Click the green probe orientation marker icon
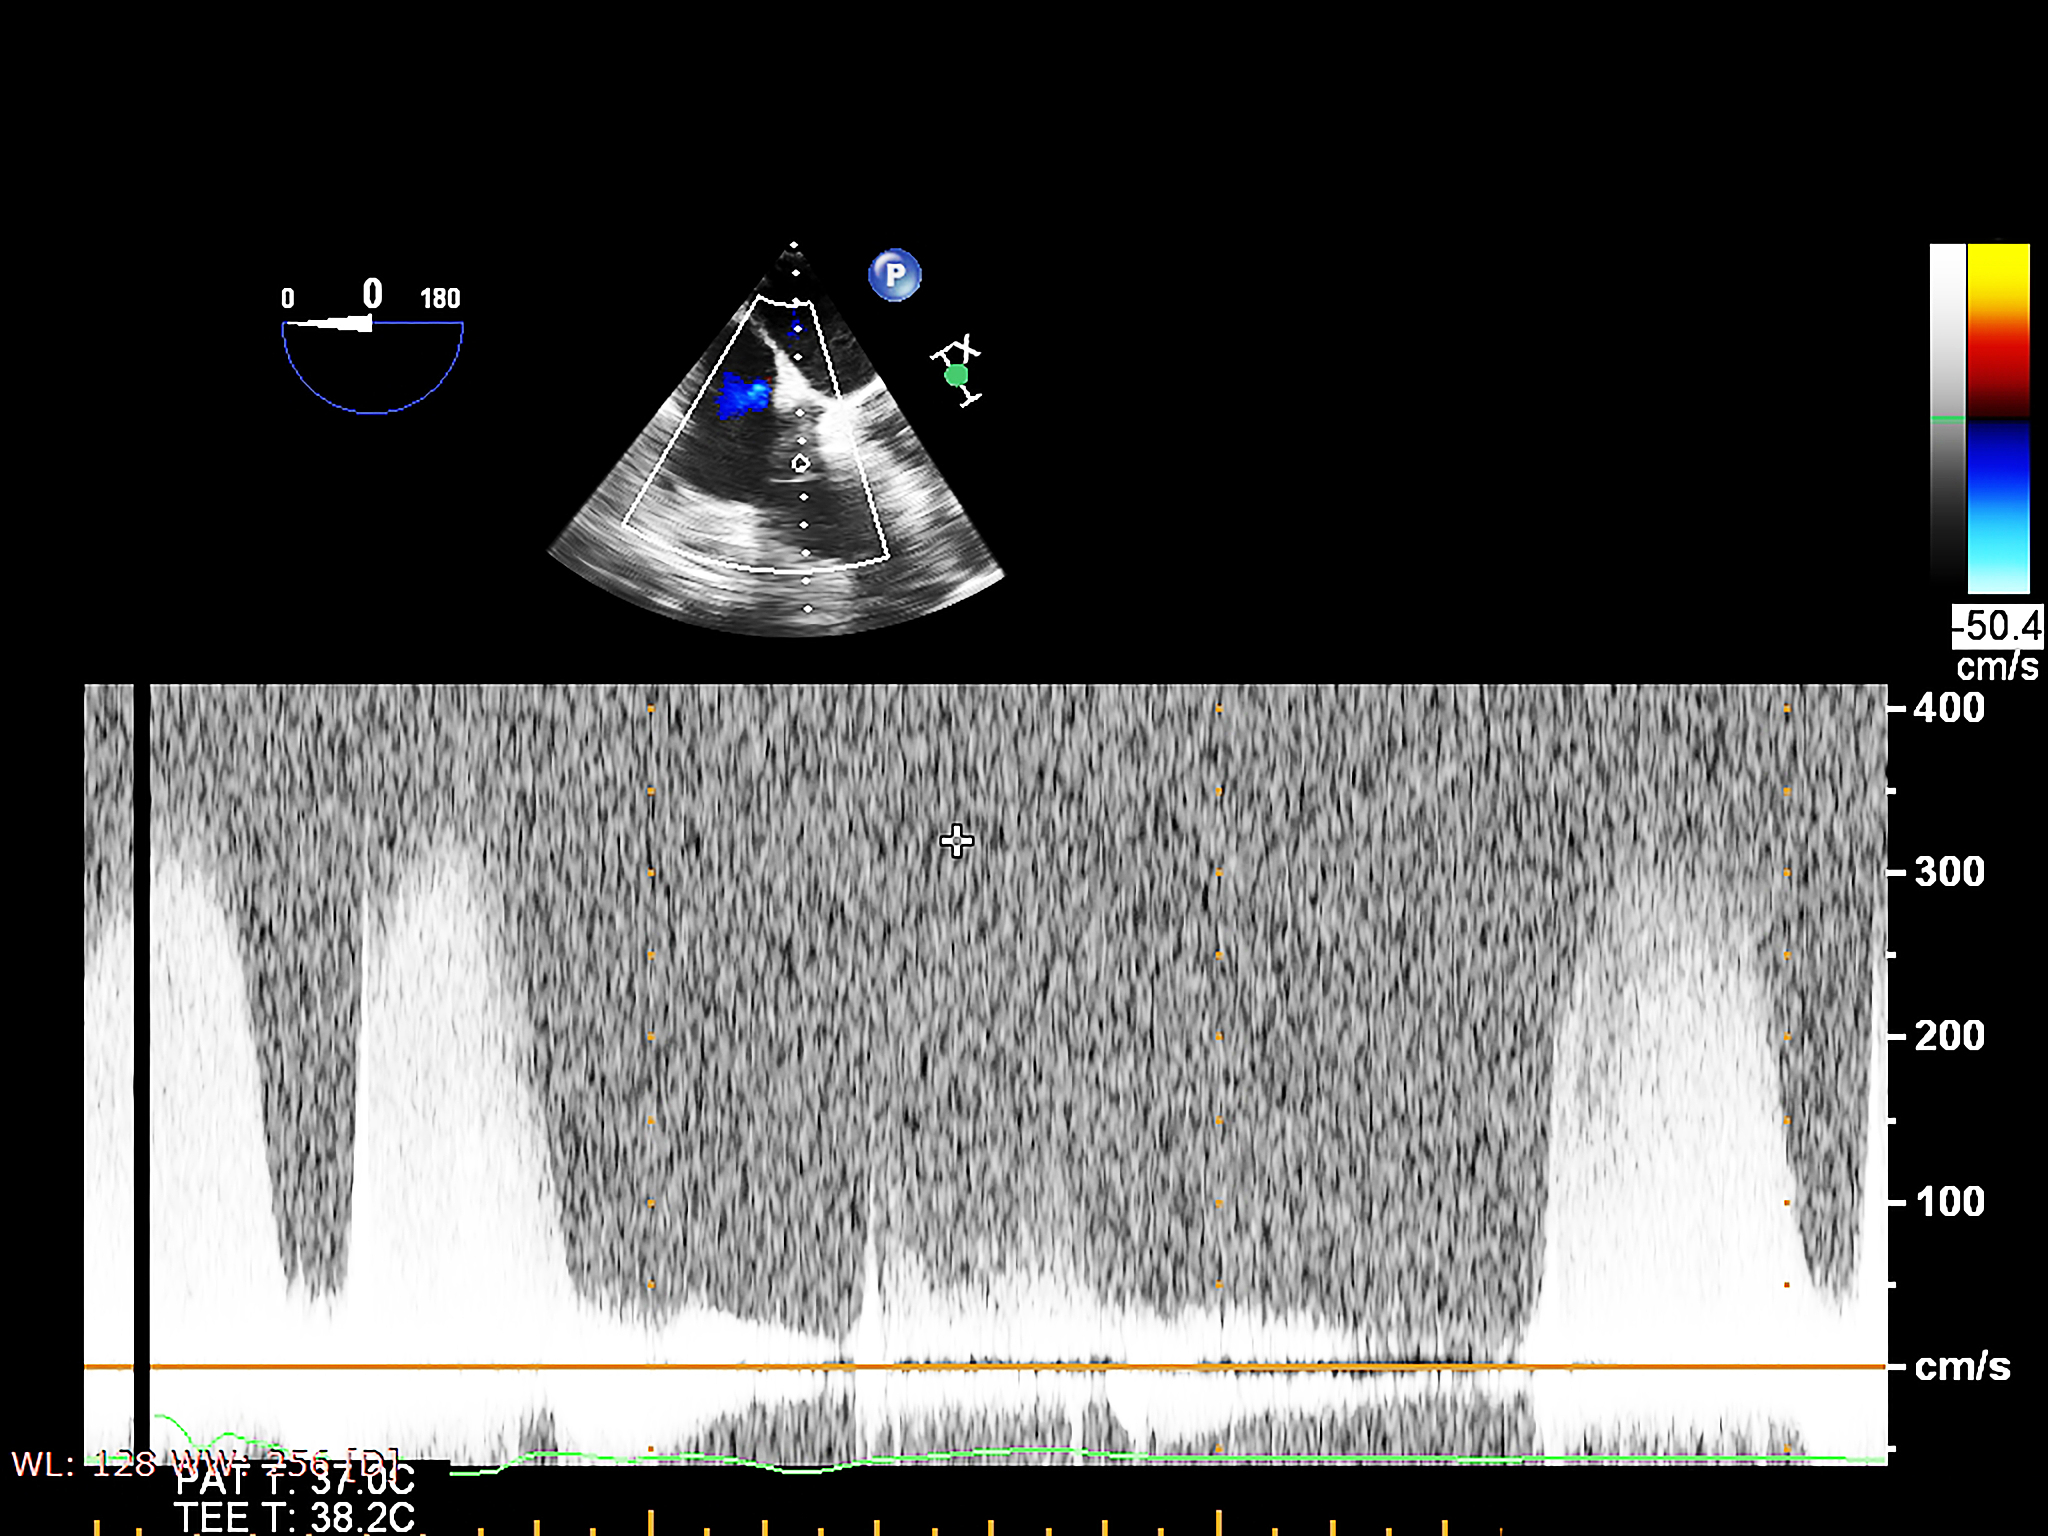This screenshot has height=1536, width=2048. point(956,375)
